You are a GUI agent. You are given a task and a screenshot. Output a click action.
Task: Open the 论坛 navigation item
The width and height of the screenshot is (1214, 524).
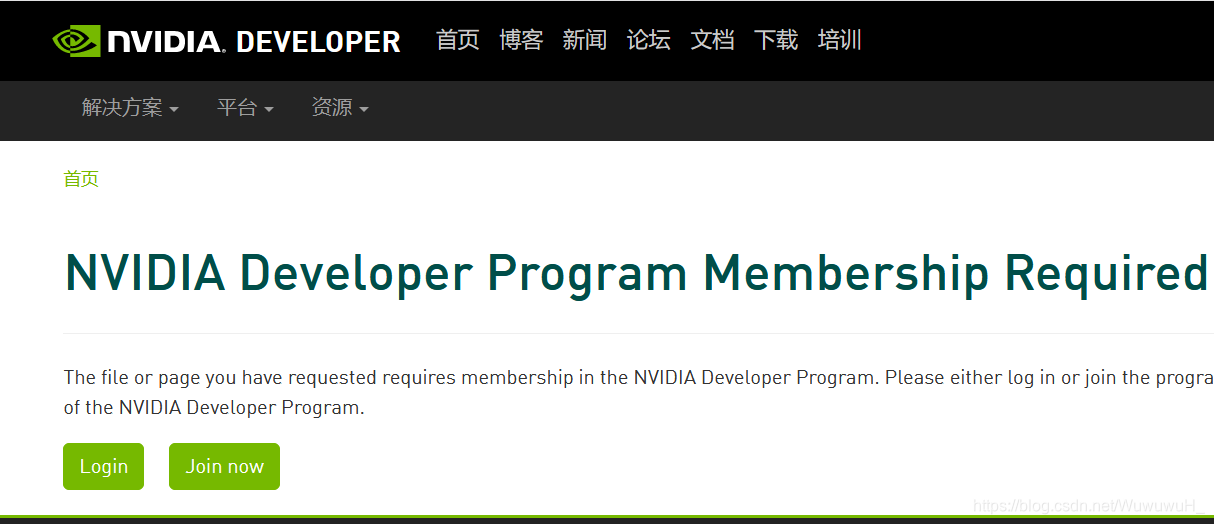pos(649,40)
